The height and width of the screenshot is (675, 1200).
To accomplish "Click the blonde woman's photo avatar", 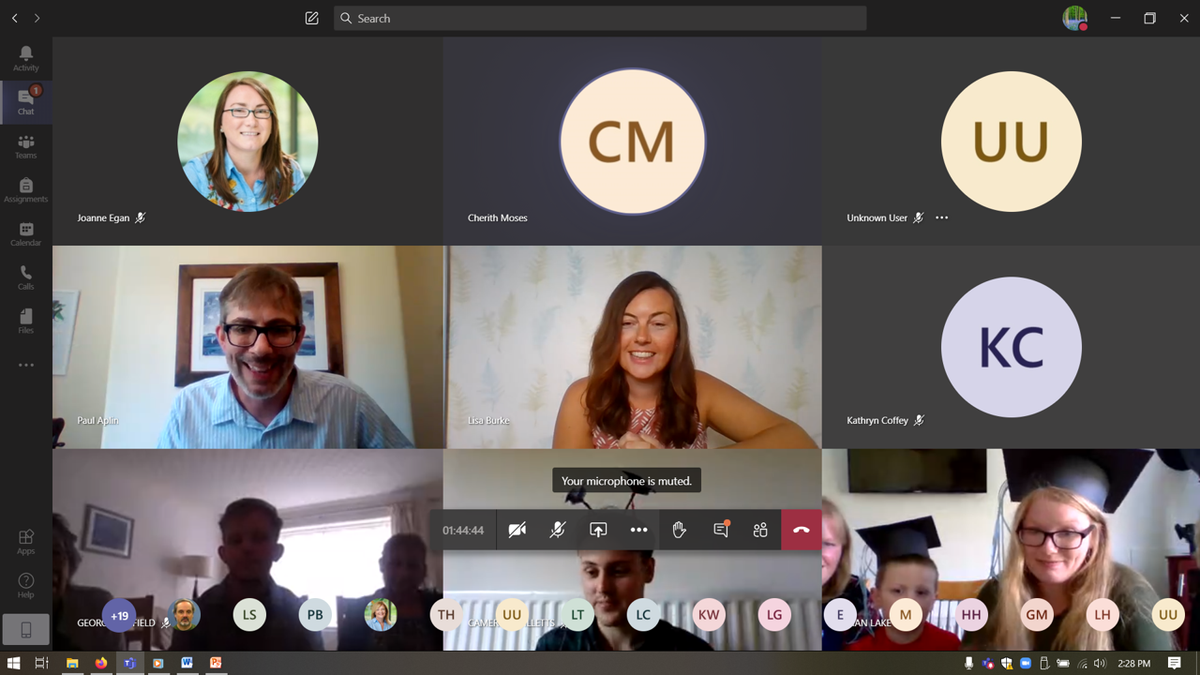I will (380, 615).
